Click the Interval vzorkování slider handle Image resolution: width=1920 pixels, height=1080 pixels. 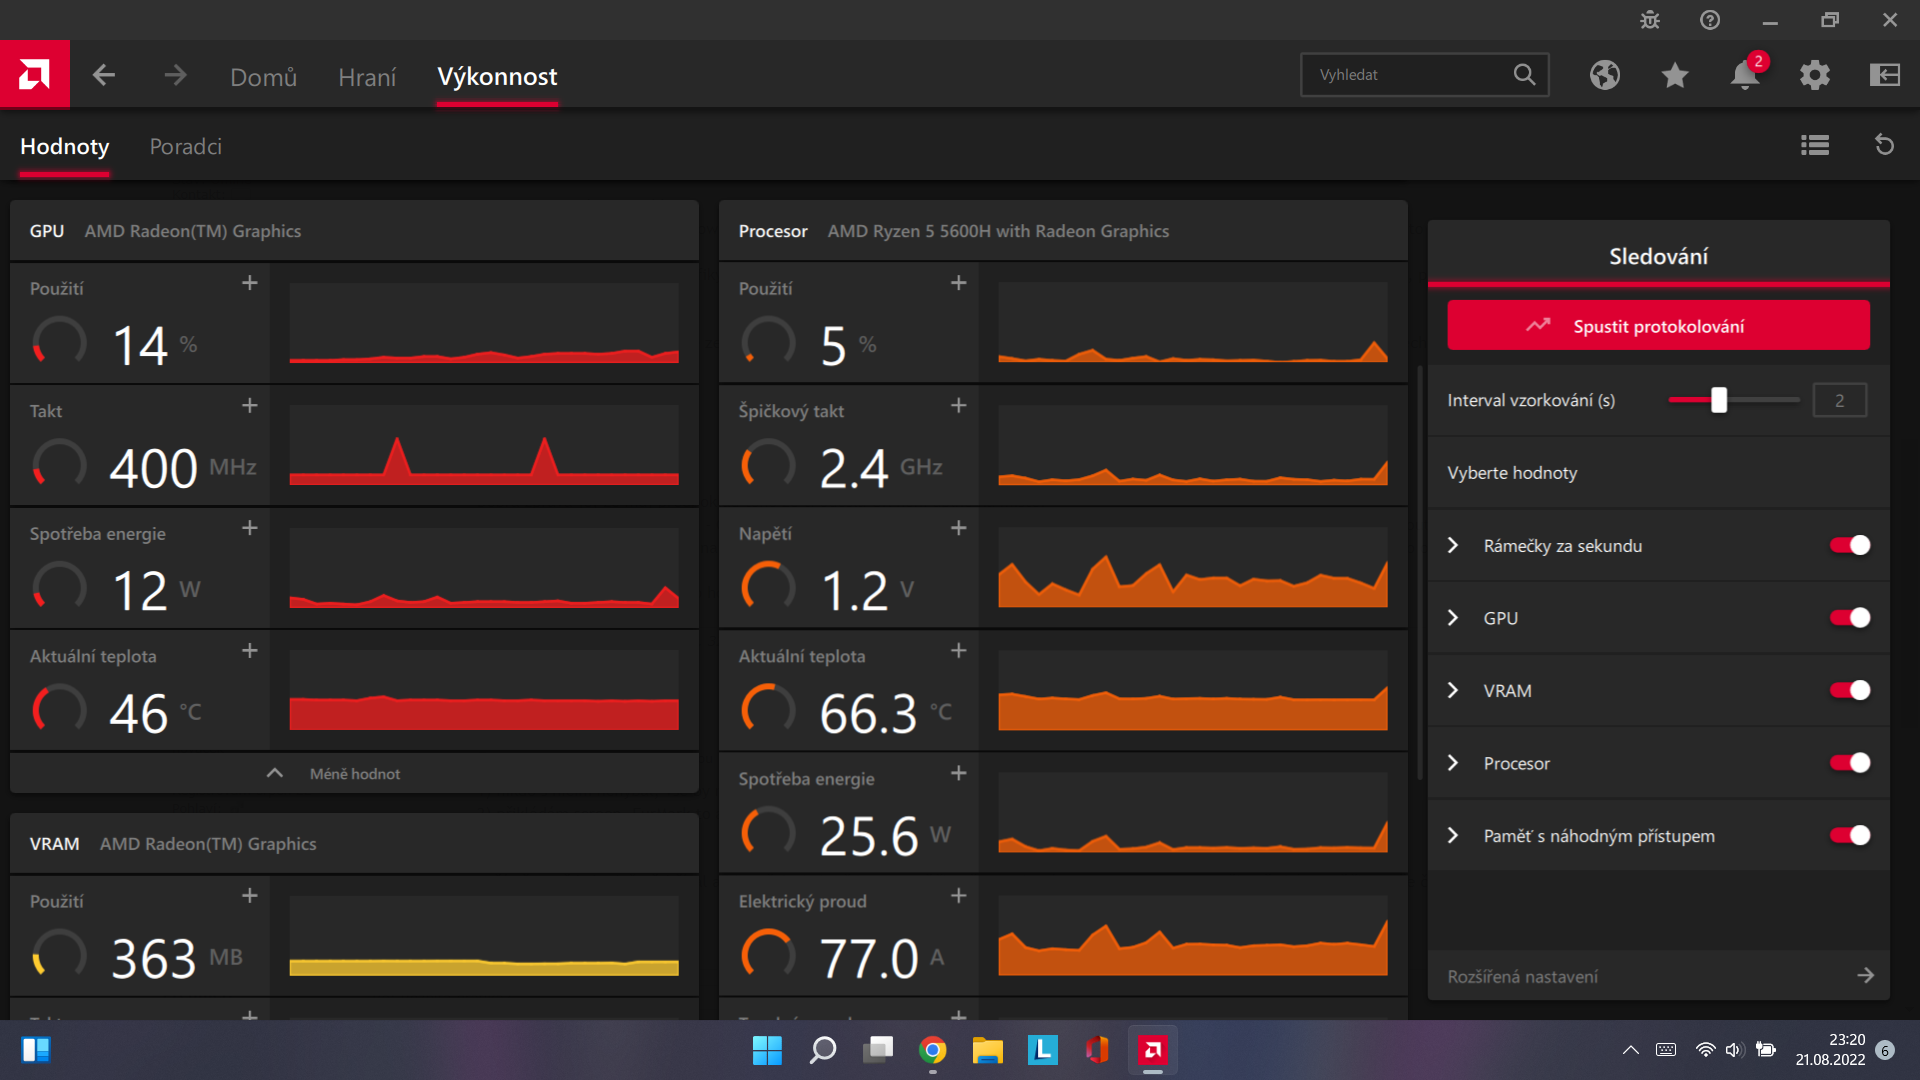click(1718, 400)
